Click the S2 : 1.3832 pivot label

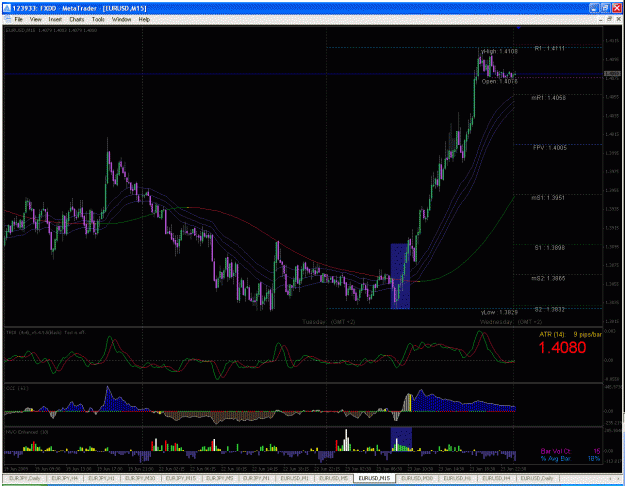click(x=550, y=309)
